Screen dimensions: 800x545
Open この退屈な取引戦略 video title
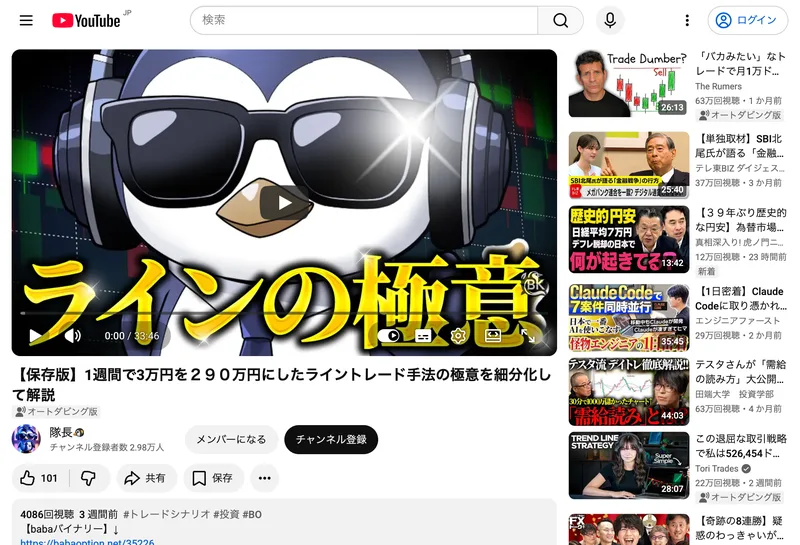tap(741, 446)
